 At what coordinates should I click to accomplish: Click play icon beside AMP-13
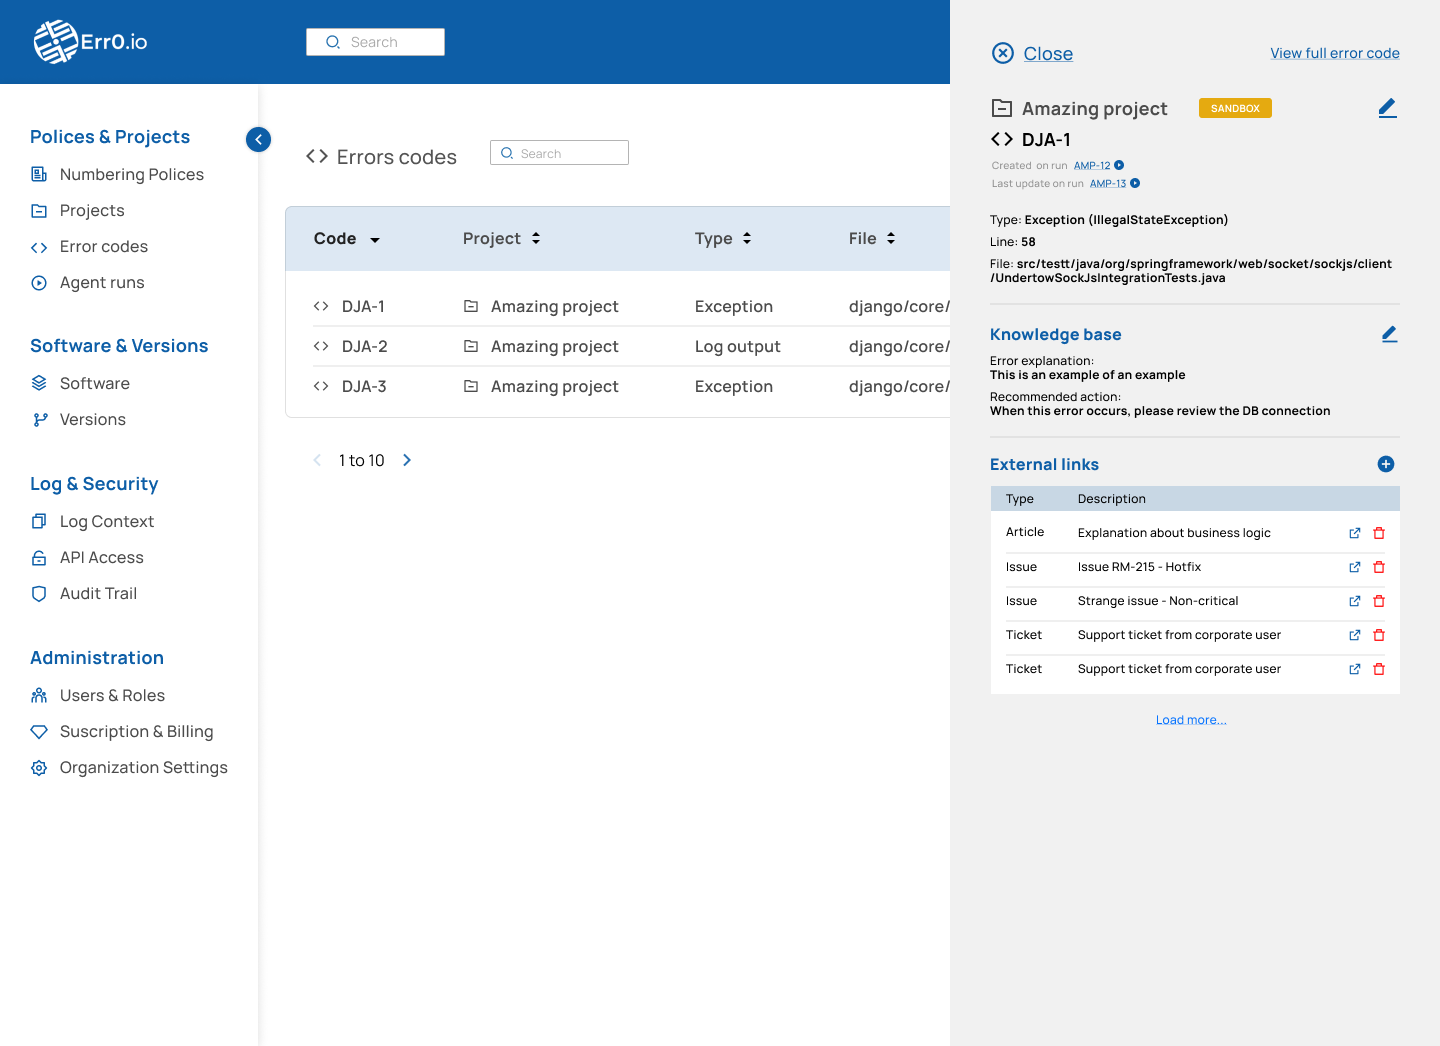(1135, 183)
